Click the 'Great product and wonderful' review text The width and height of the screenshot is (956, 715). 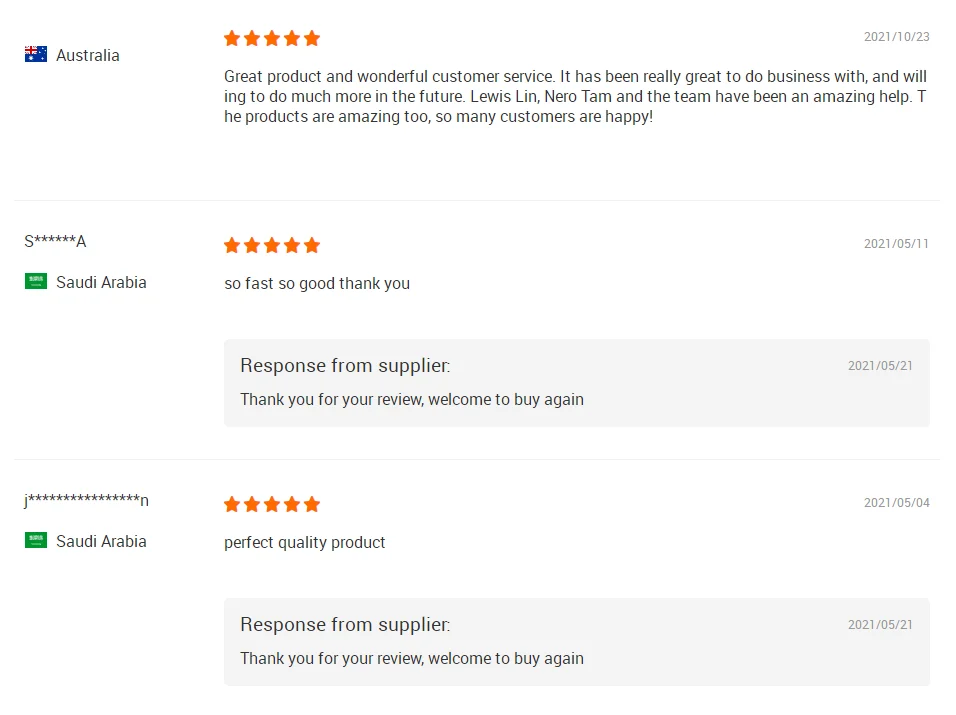click(575, 96)
